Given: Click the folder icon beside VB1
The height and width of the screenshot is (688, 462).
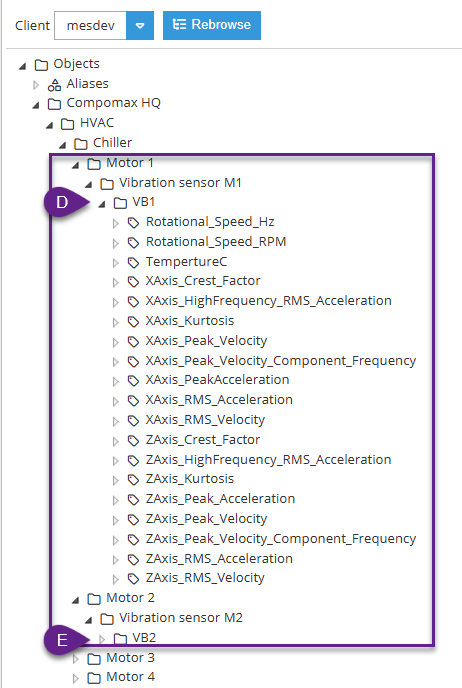Looking at the screenshot, I should 120,203.
